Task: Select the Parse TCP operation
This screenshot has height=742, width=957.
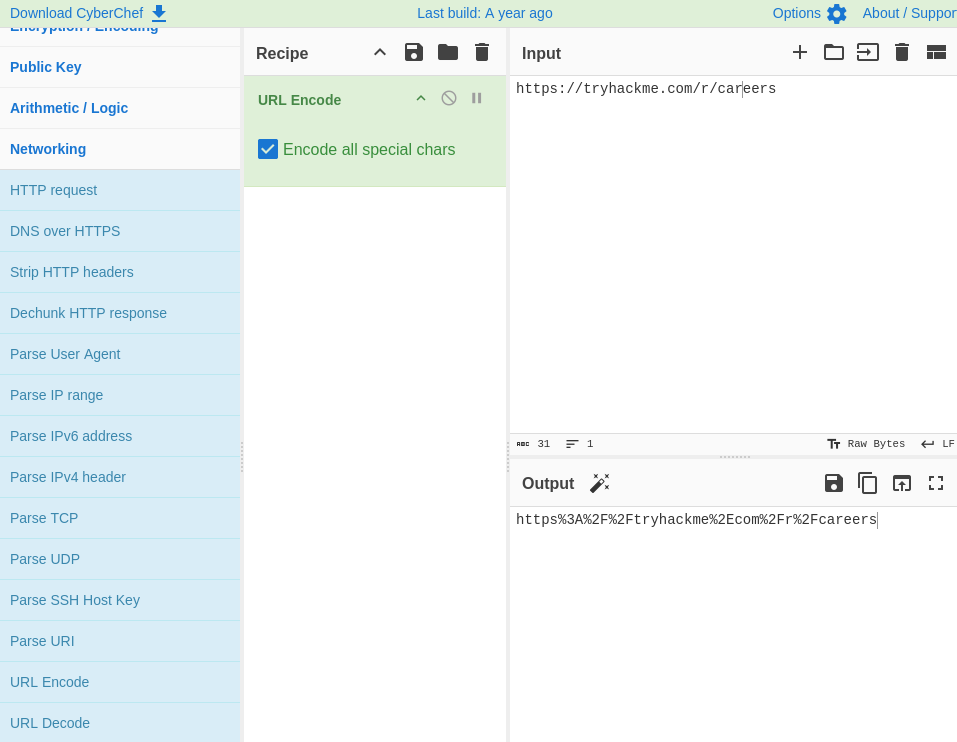Action: point(120,518)
